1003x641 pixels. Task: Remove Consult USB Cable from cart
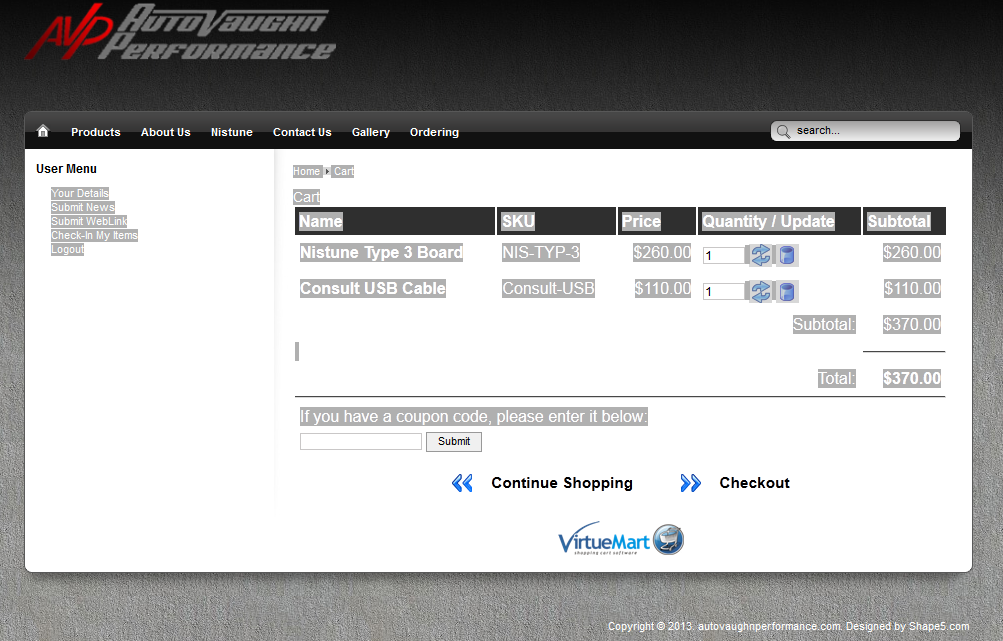coord(787,291)
